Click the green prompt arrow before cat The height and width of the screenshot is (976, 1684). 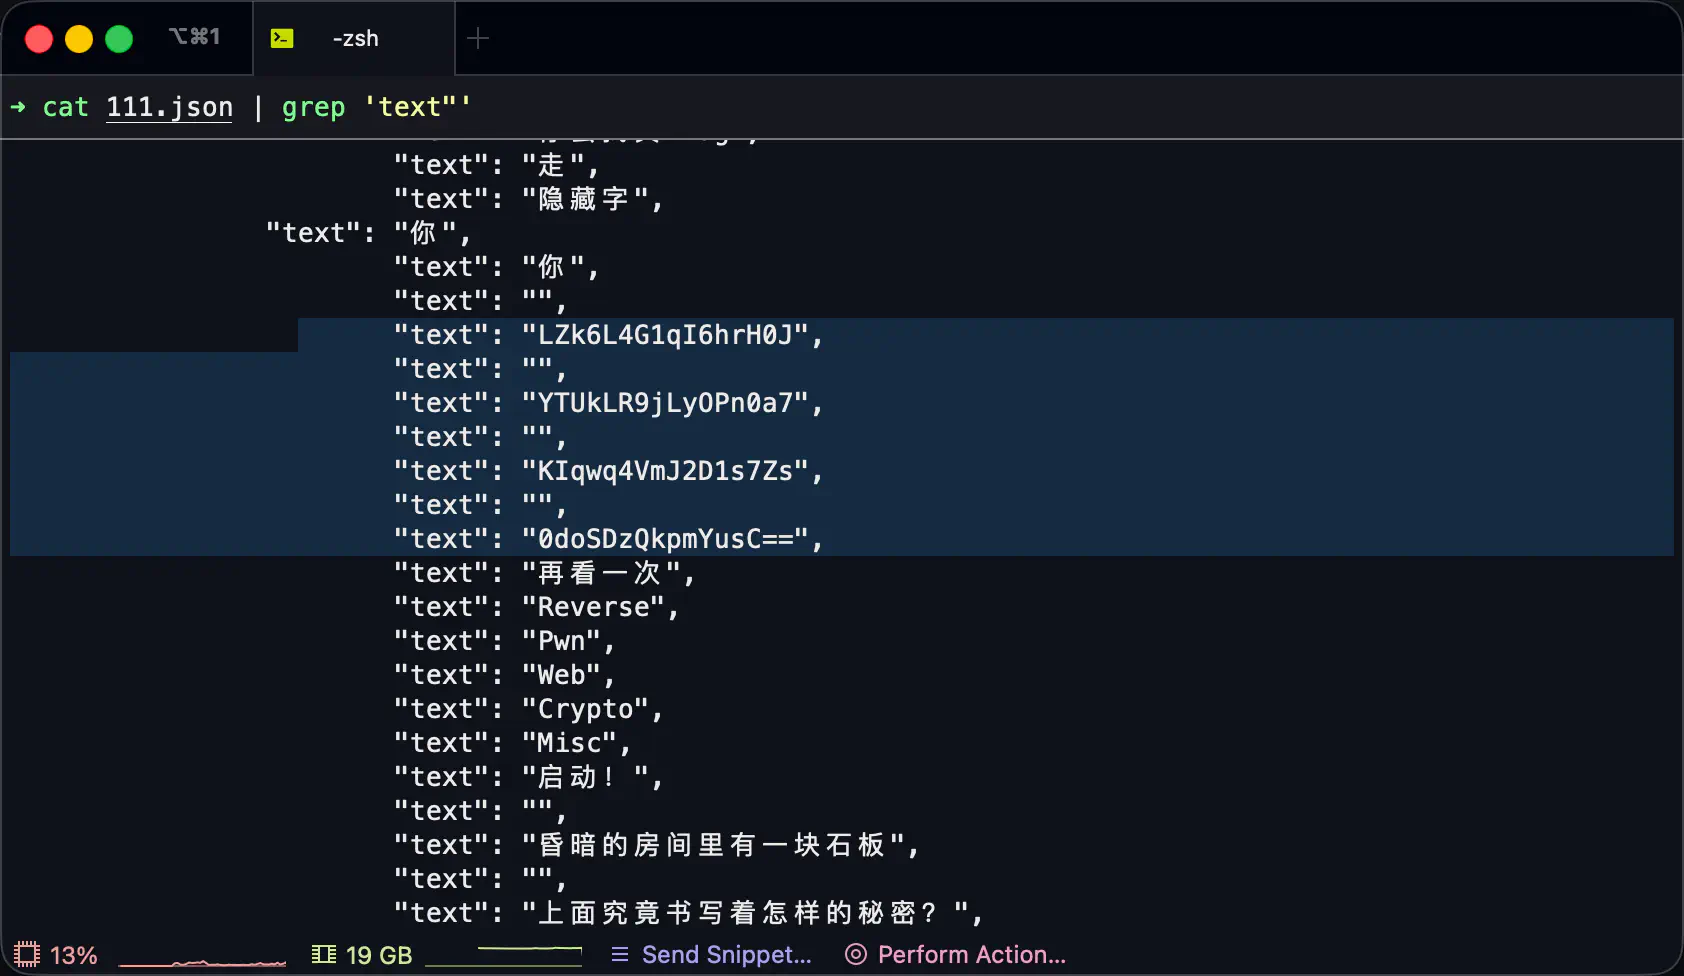point(18,106)
